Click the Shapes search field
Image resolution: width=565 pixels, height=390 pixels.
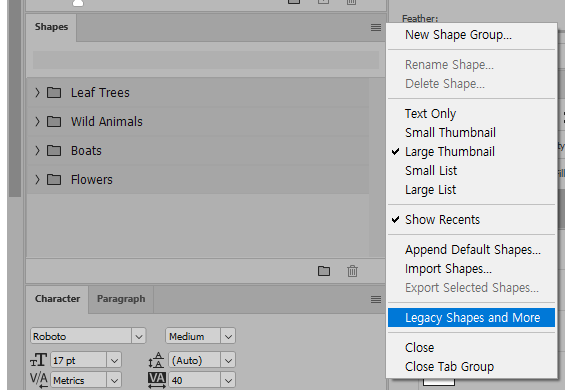click(206, 60)
